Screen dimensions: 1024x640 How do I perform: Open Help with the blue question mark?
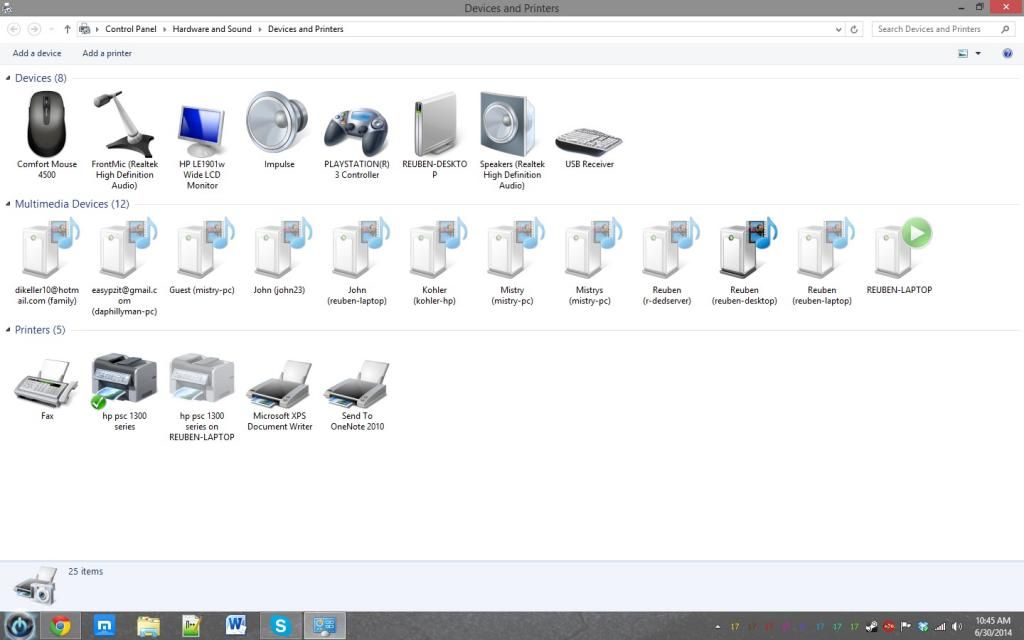point(1007,54)
